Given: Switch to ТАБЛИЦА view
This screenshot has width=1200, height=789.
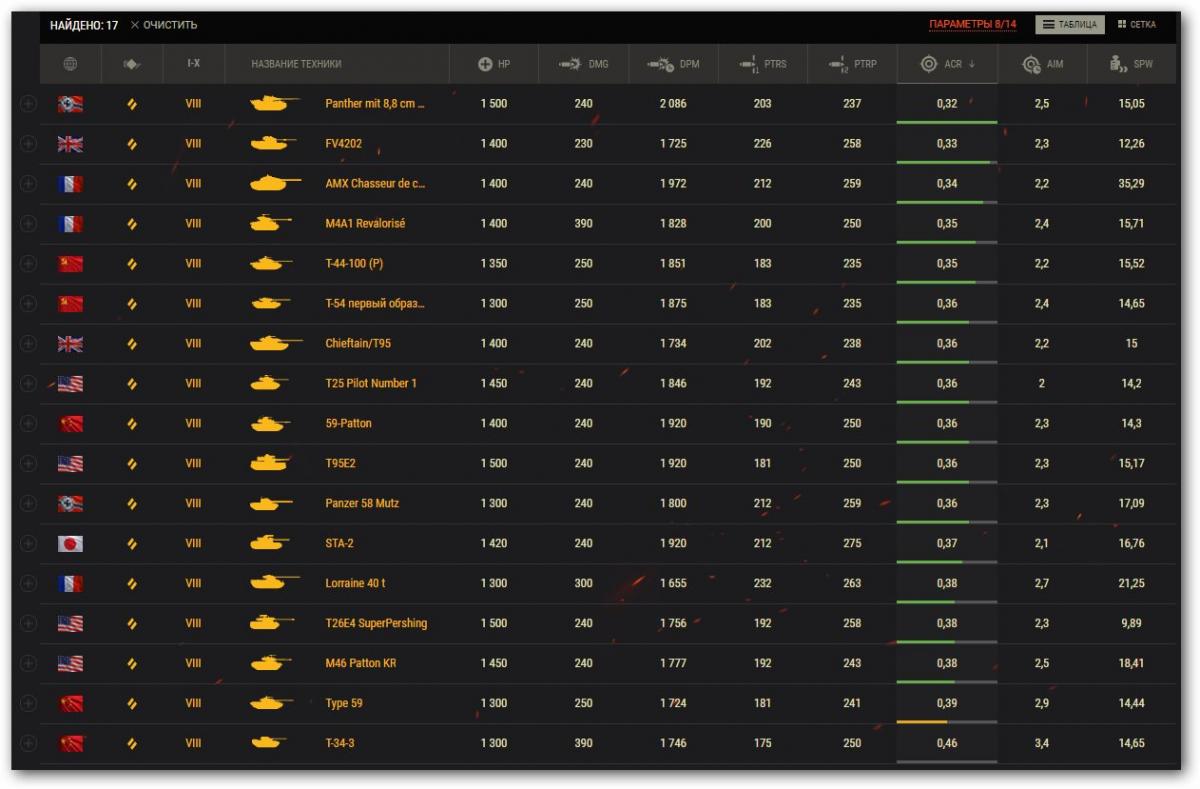Looking at the screenshot, I should (1070, 25).
